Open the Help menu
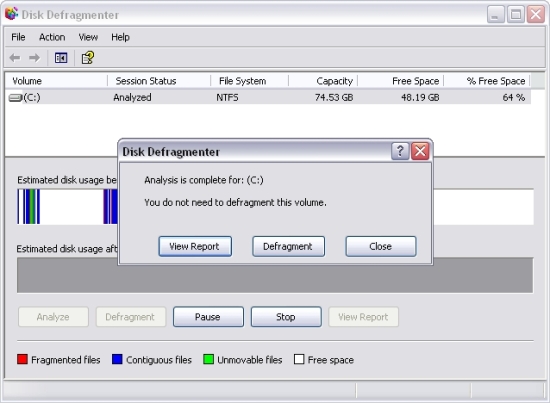This screenshot has height=403, width=550. pos(120,37)
